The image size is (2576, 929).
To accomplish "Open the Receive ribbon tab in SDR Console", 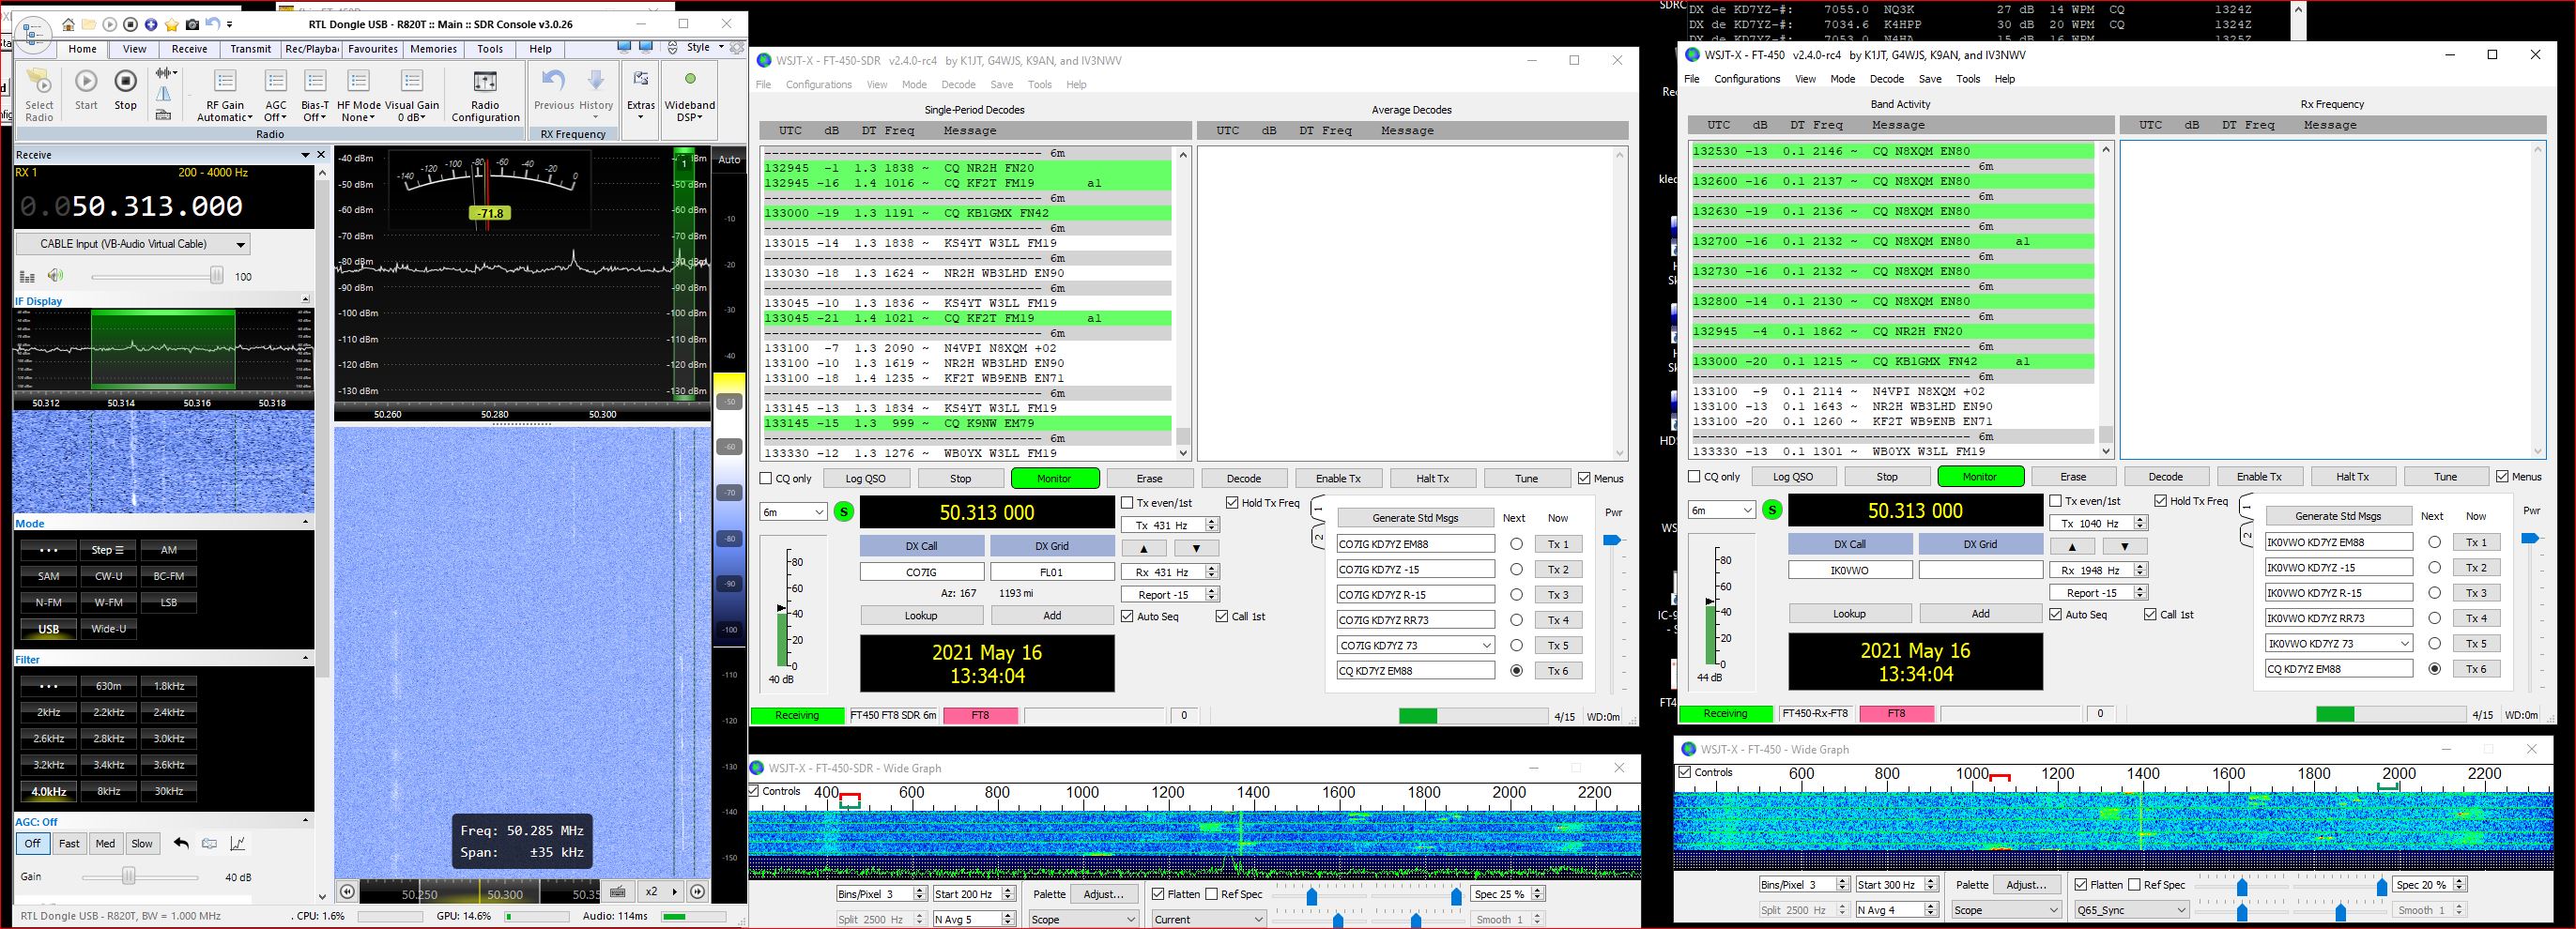I will [189, 49].
